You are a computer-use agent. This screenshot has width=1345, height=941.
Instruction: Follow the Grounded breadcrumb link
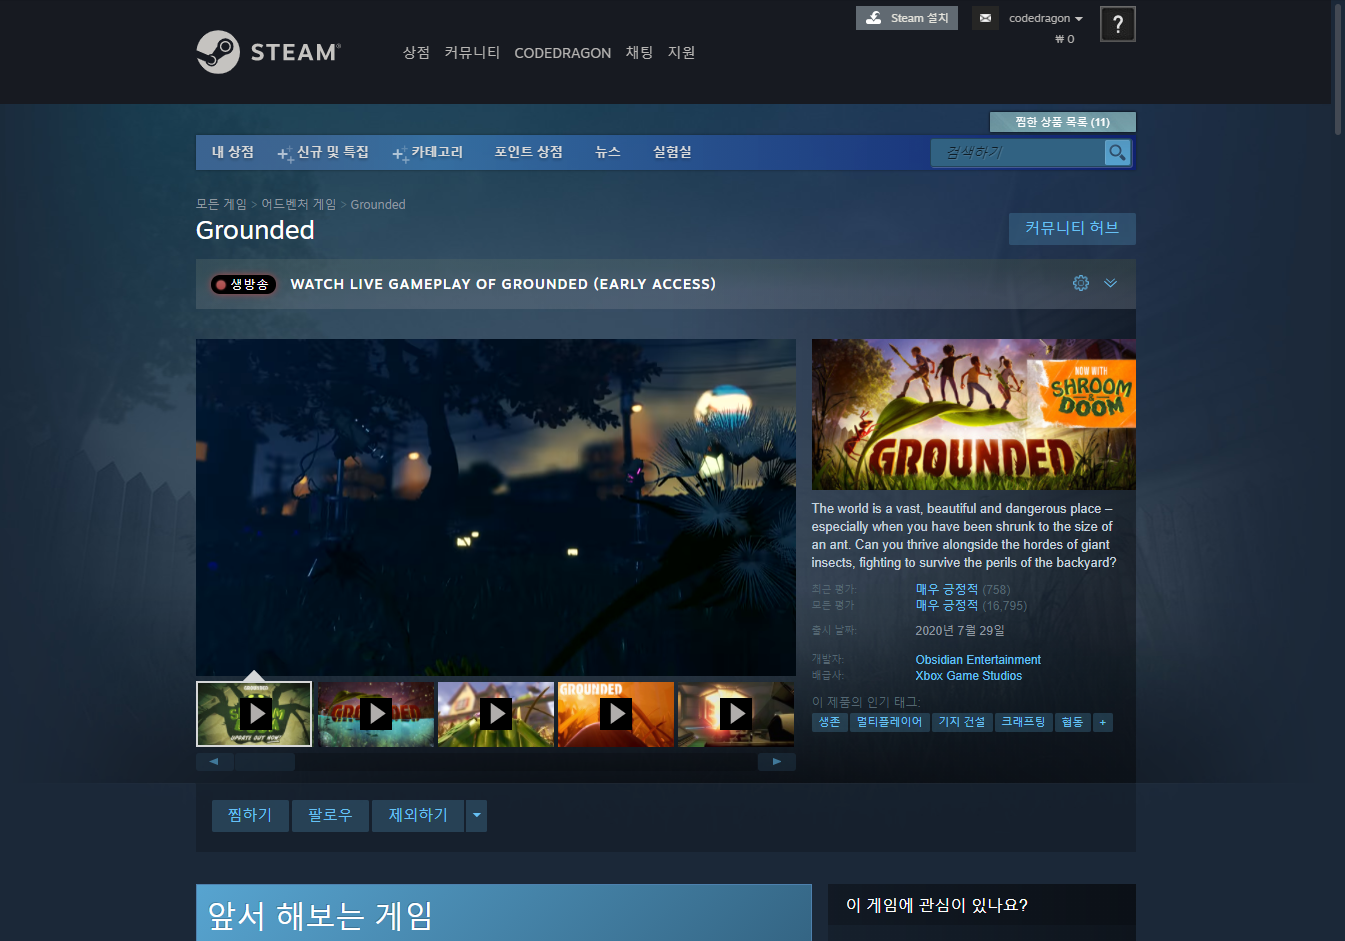[x=378, y=204]
